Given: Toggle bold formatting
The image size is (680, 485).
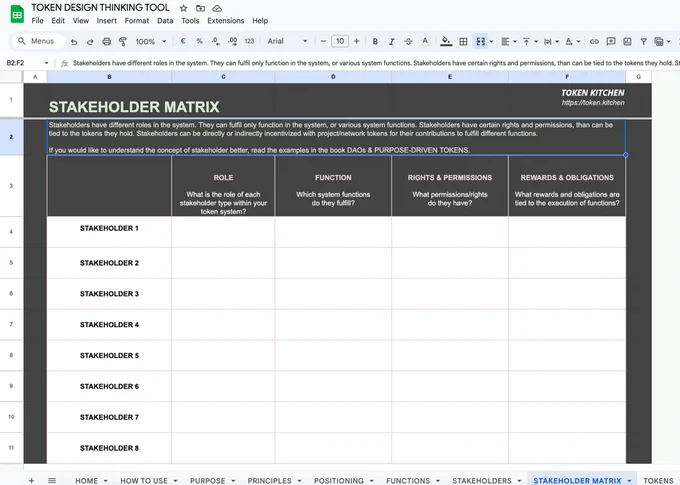Looking at the screenshot, I should coord(375,42).
